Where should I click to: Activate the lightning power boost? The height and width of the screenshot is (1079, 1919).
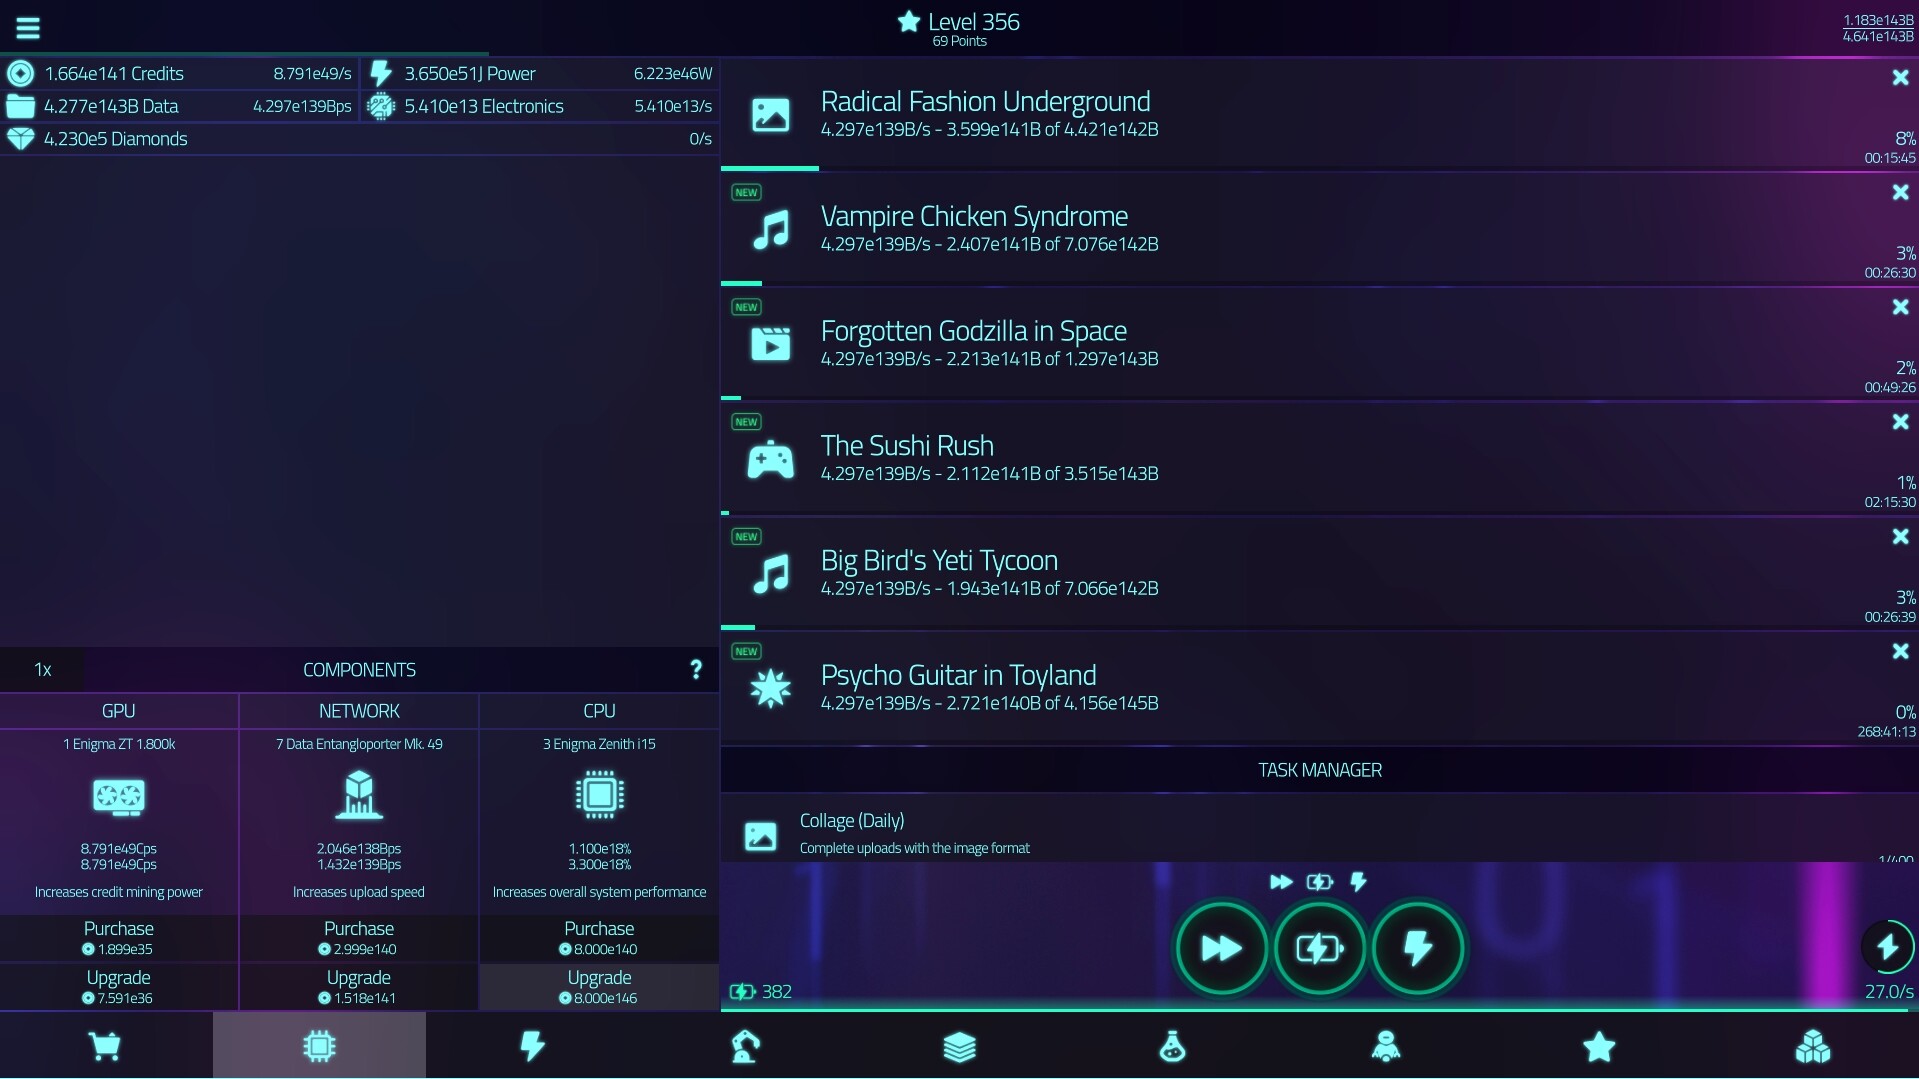pyautogui.click(x=1418, y=948)
